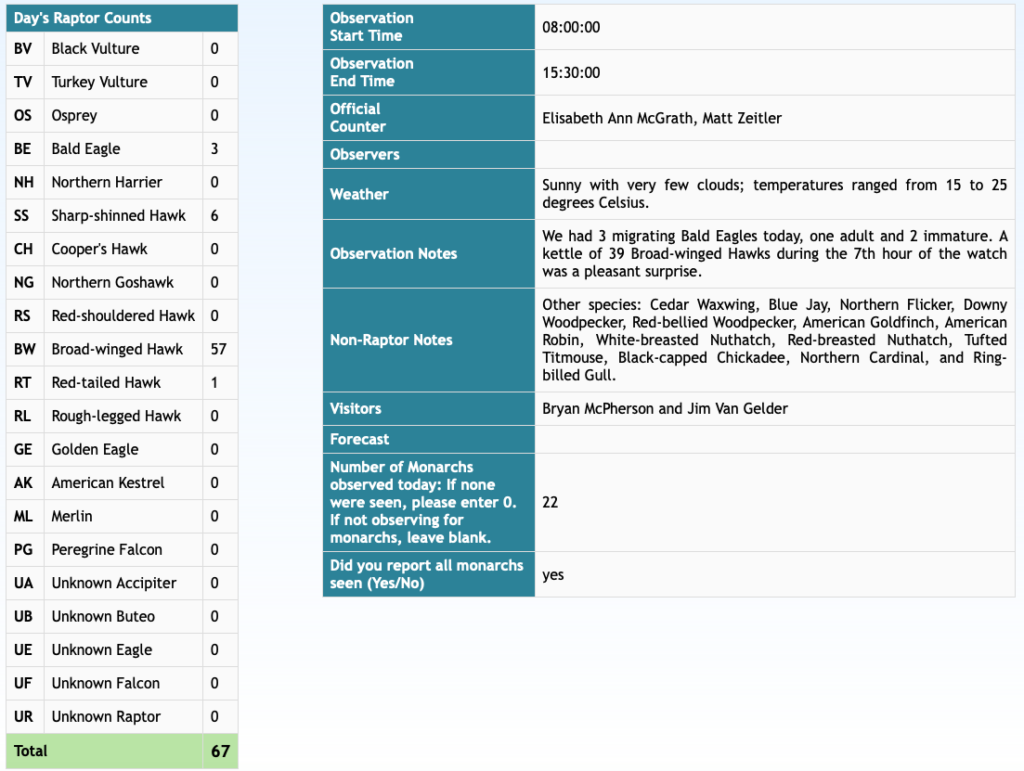Click the Observers field label

[364, 155]
